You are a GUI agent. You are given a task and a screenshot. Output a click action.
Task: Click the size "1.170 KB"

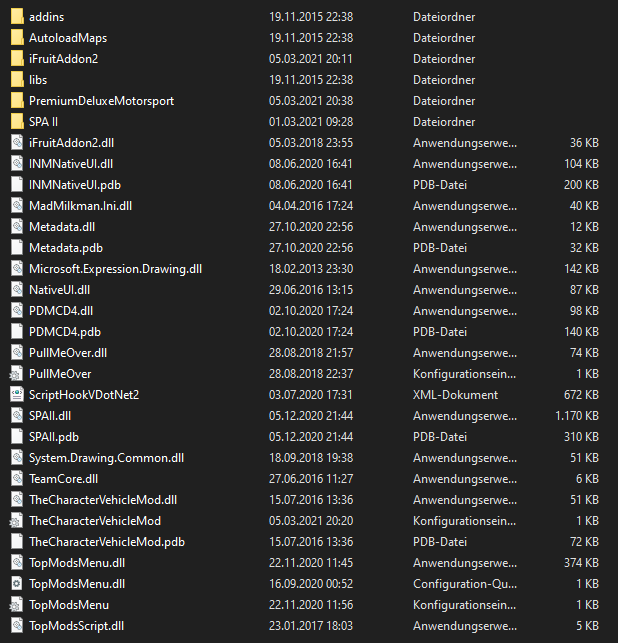click(x=577, y=416)
